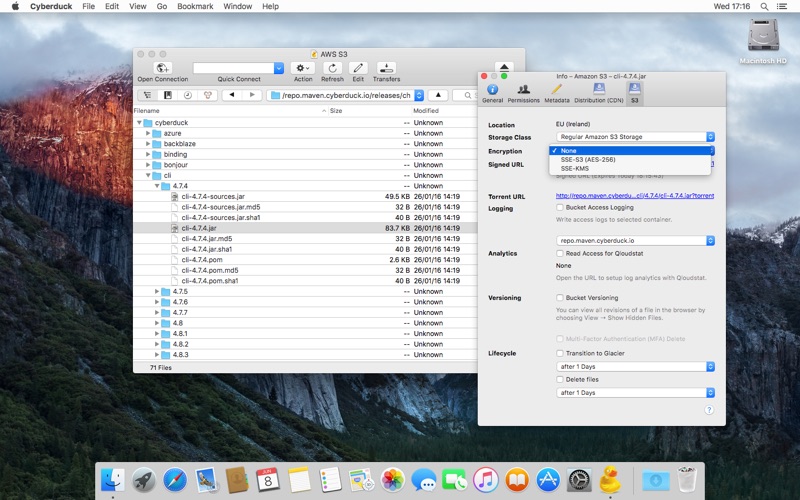Click the Refresh toolbar icon

(x=332, y=68)
